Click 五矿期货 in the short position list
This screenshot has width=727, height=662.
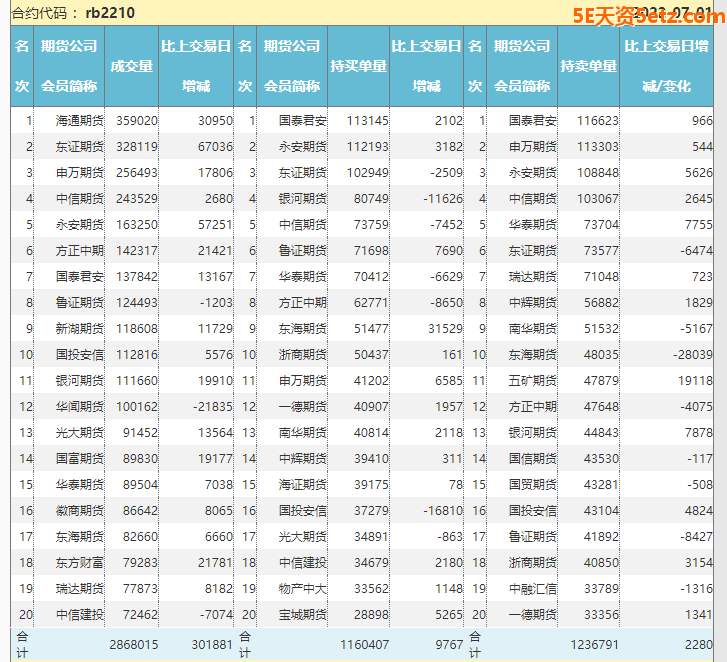(532, 381)
